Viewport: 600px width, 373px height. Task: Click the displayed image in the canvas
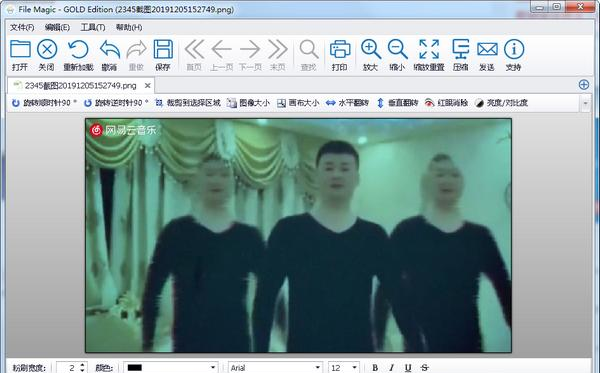pyautogui.click(x=298, y=235)
